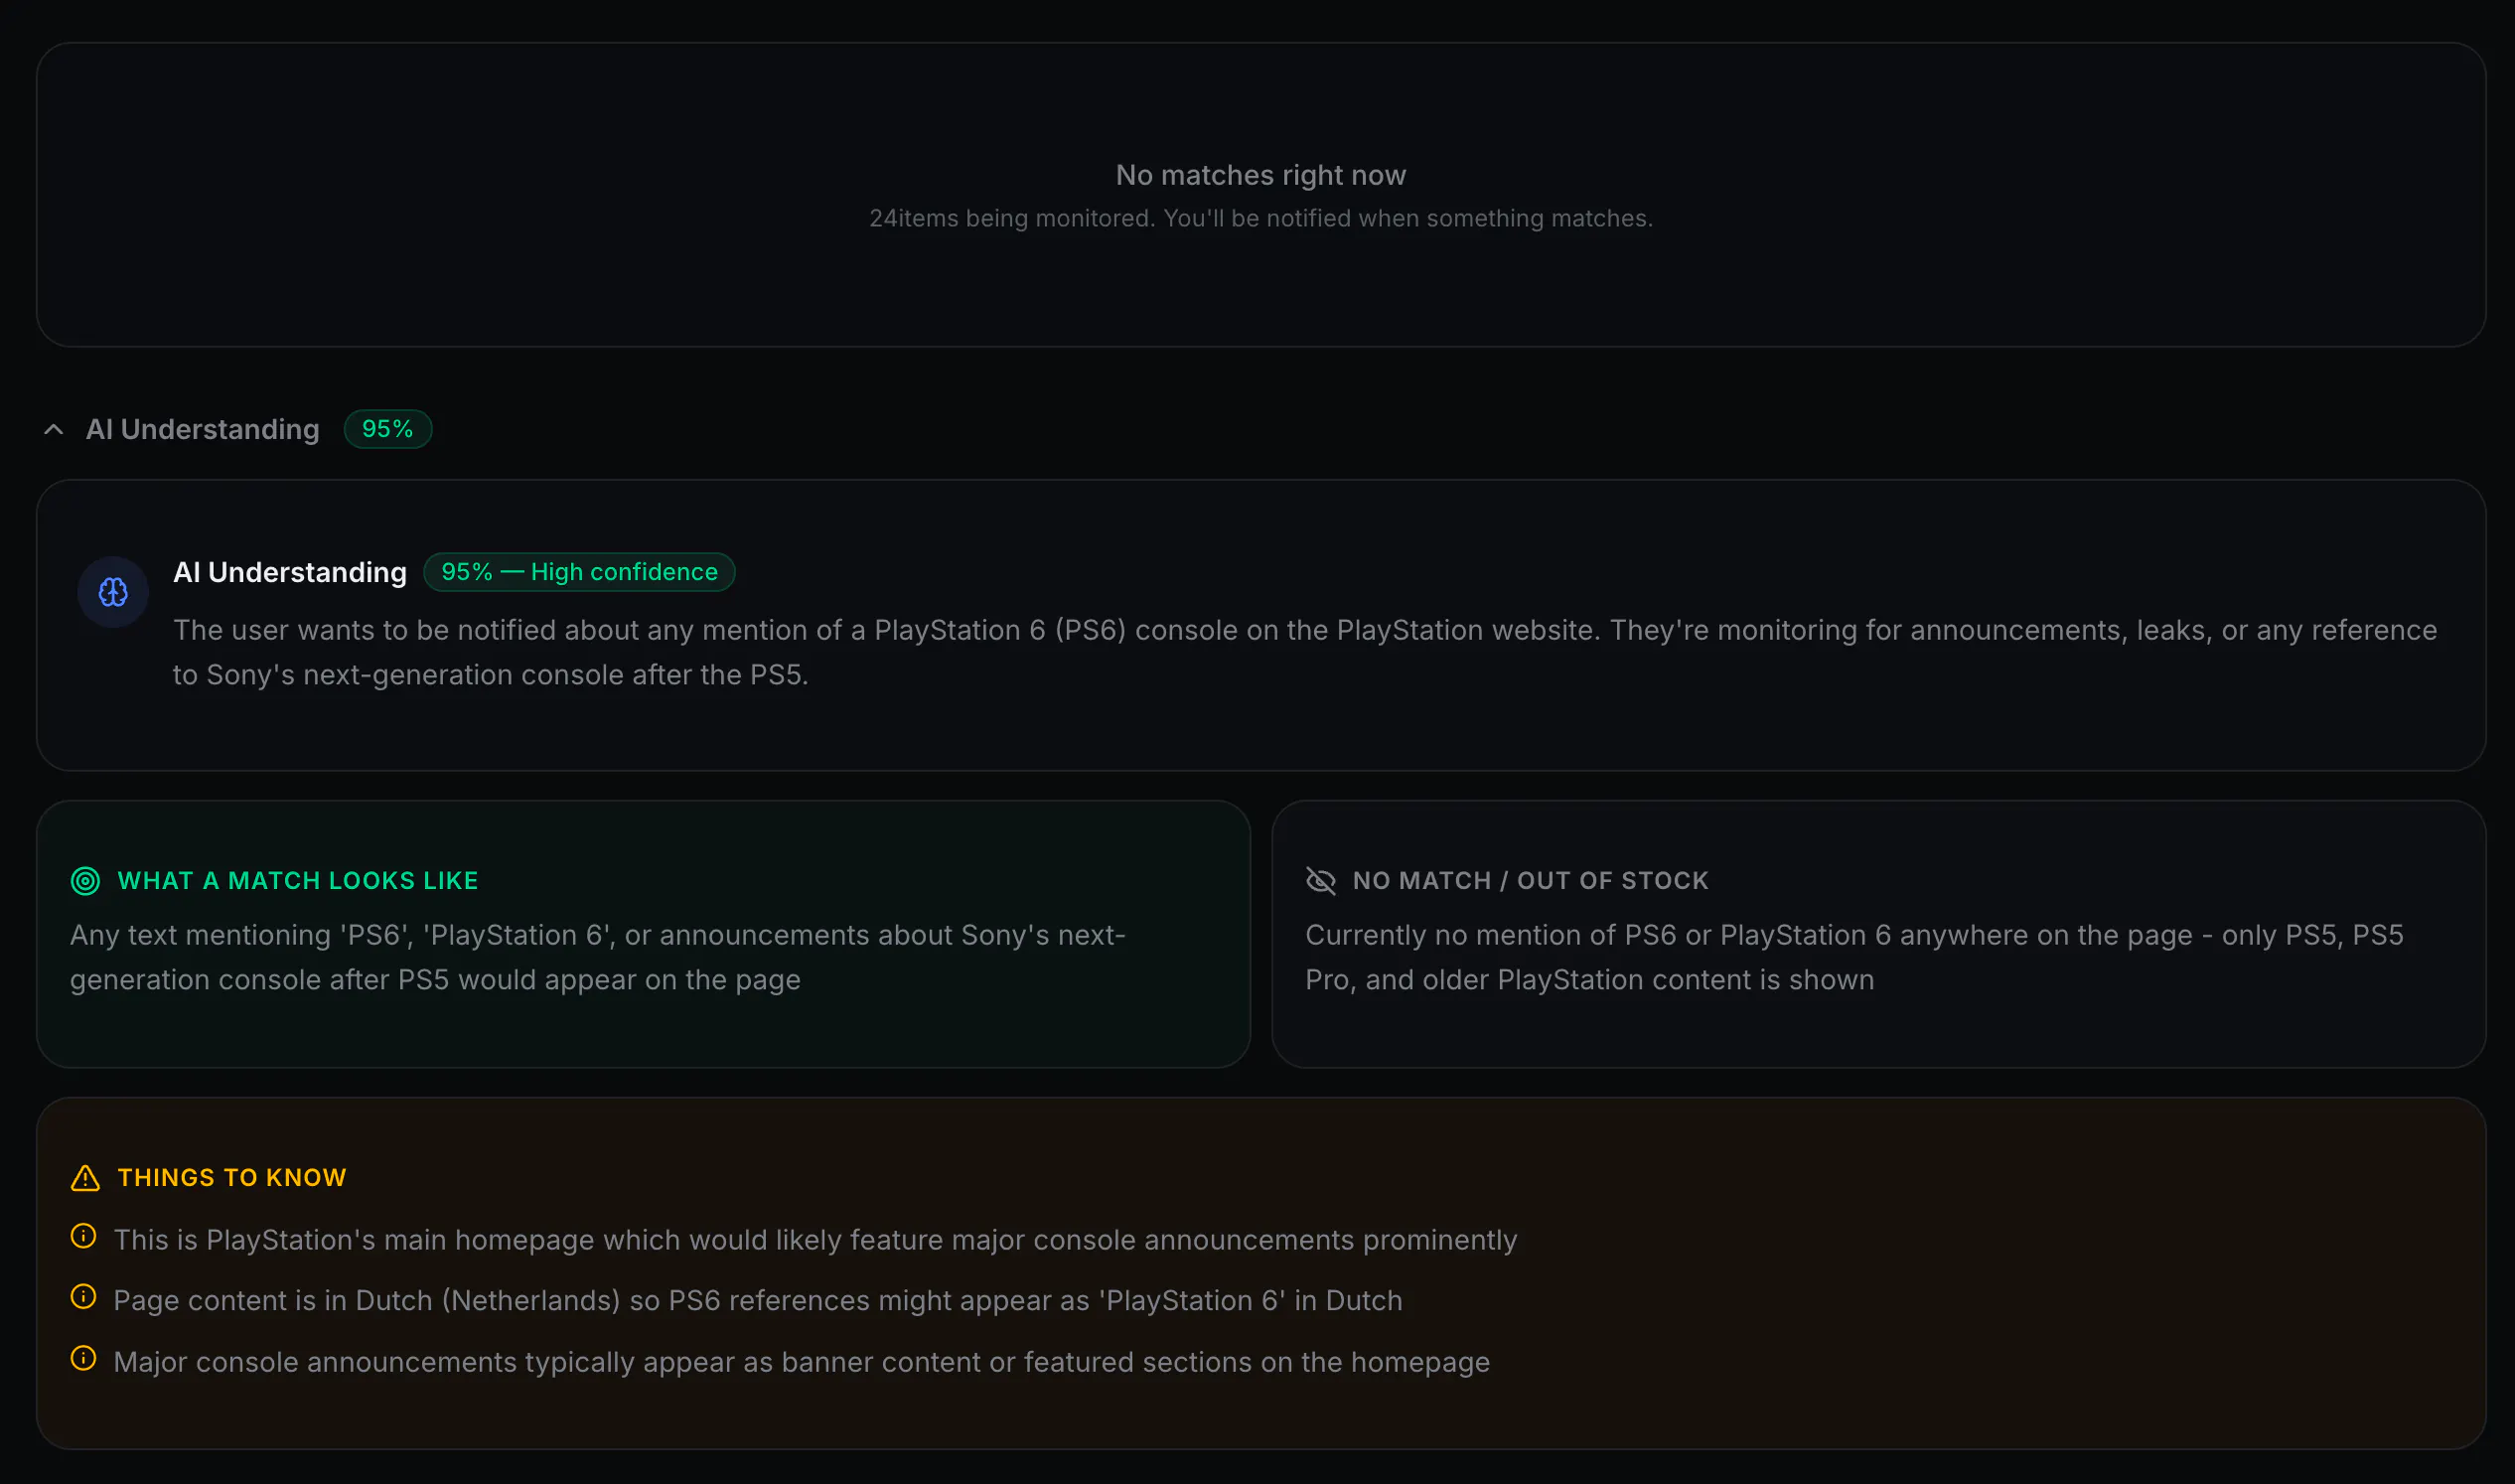Screen dimensions: 2515x1484
Task: Click the 'No matches right now' heading
Action: (x=1261, y=175)
